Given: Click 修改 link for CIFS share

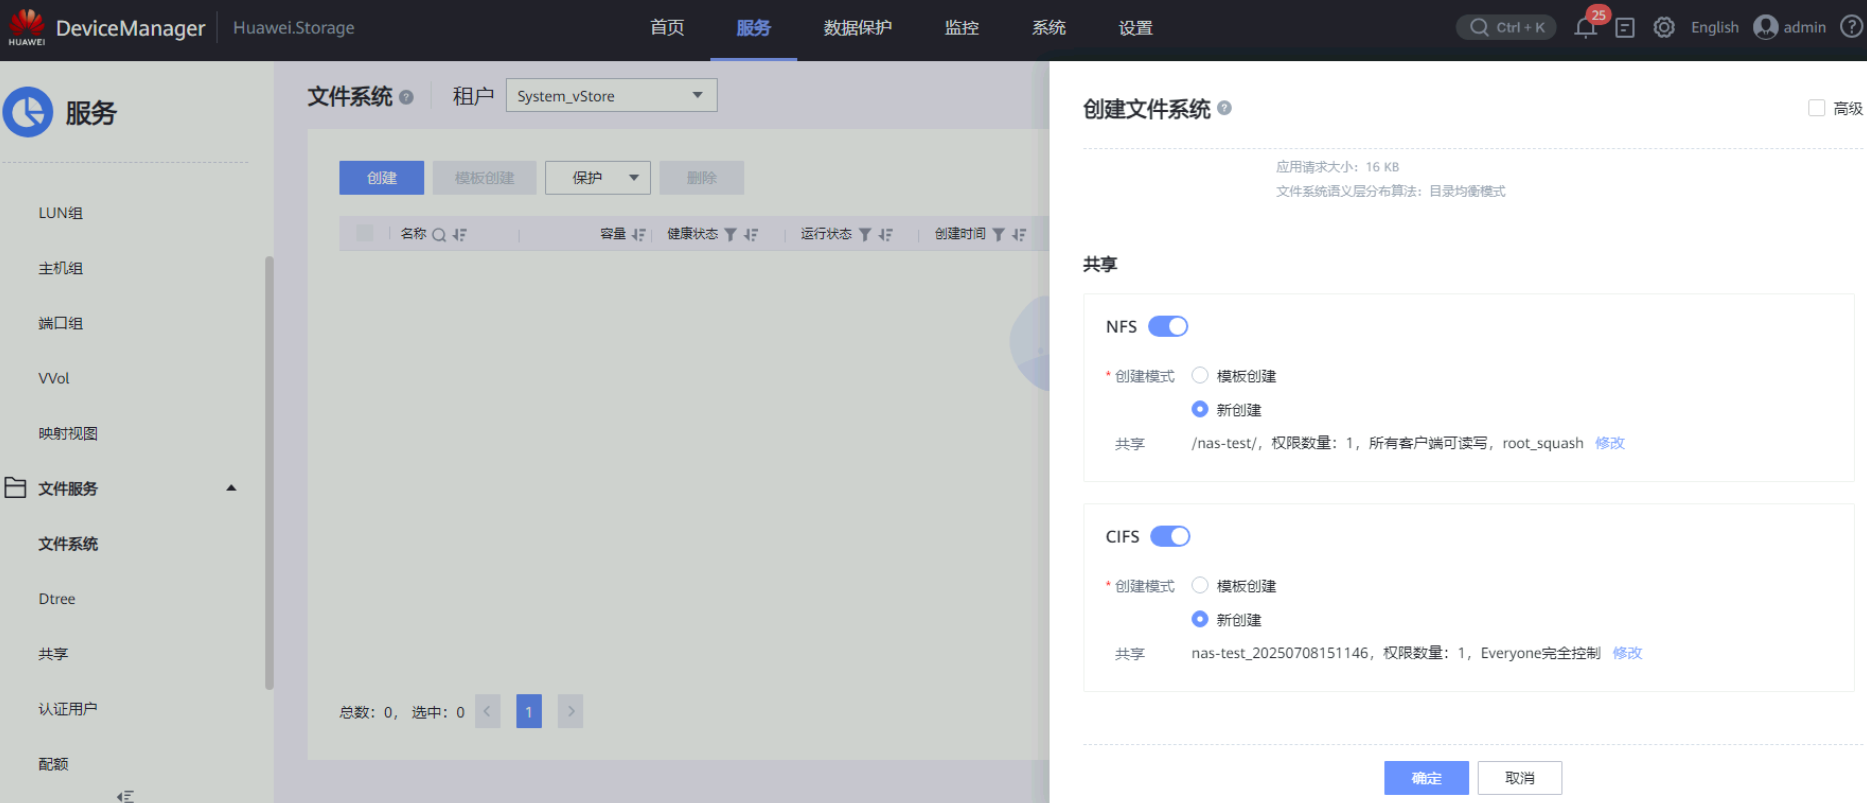Looking at the screenshot, I should click(x=1627, y=653).
